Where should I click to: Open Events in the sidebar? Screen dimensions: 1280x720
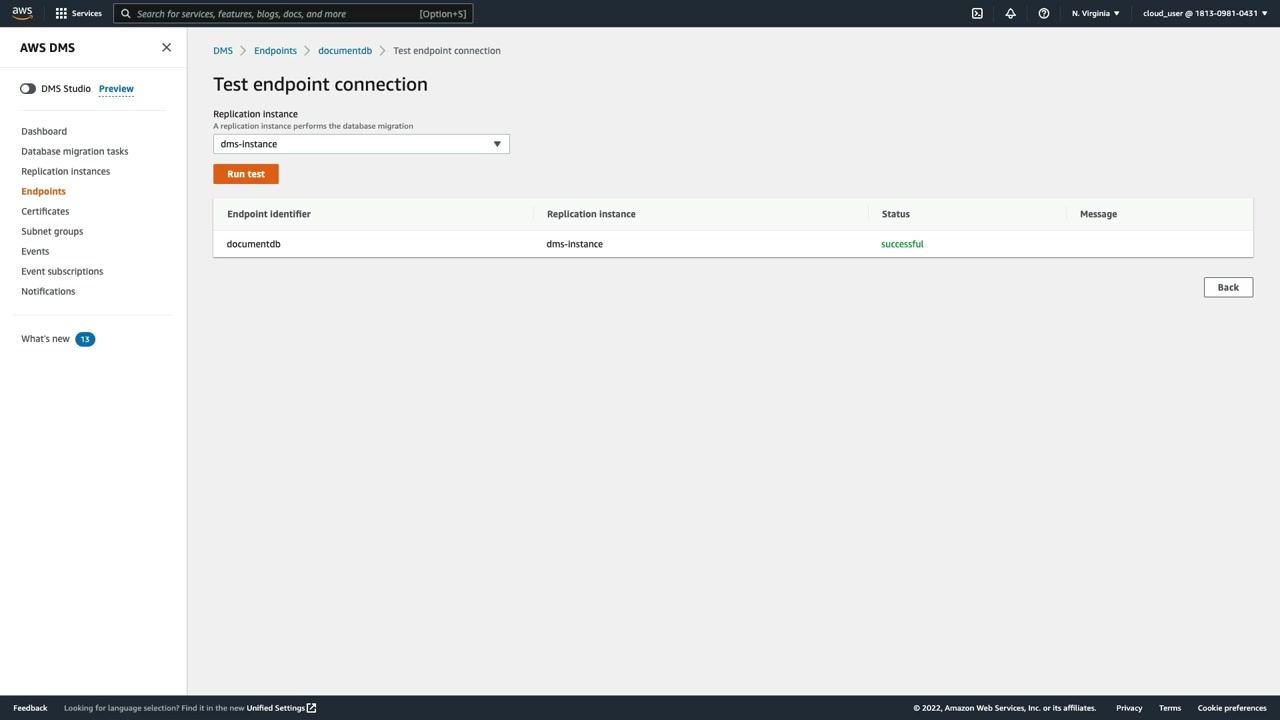(x=35, y=251)
